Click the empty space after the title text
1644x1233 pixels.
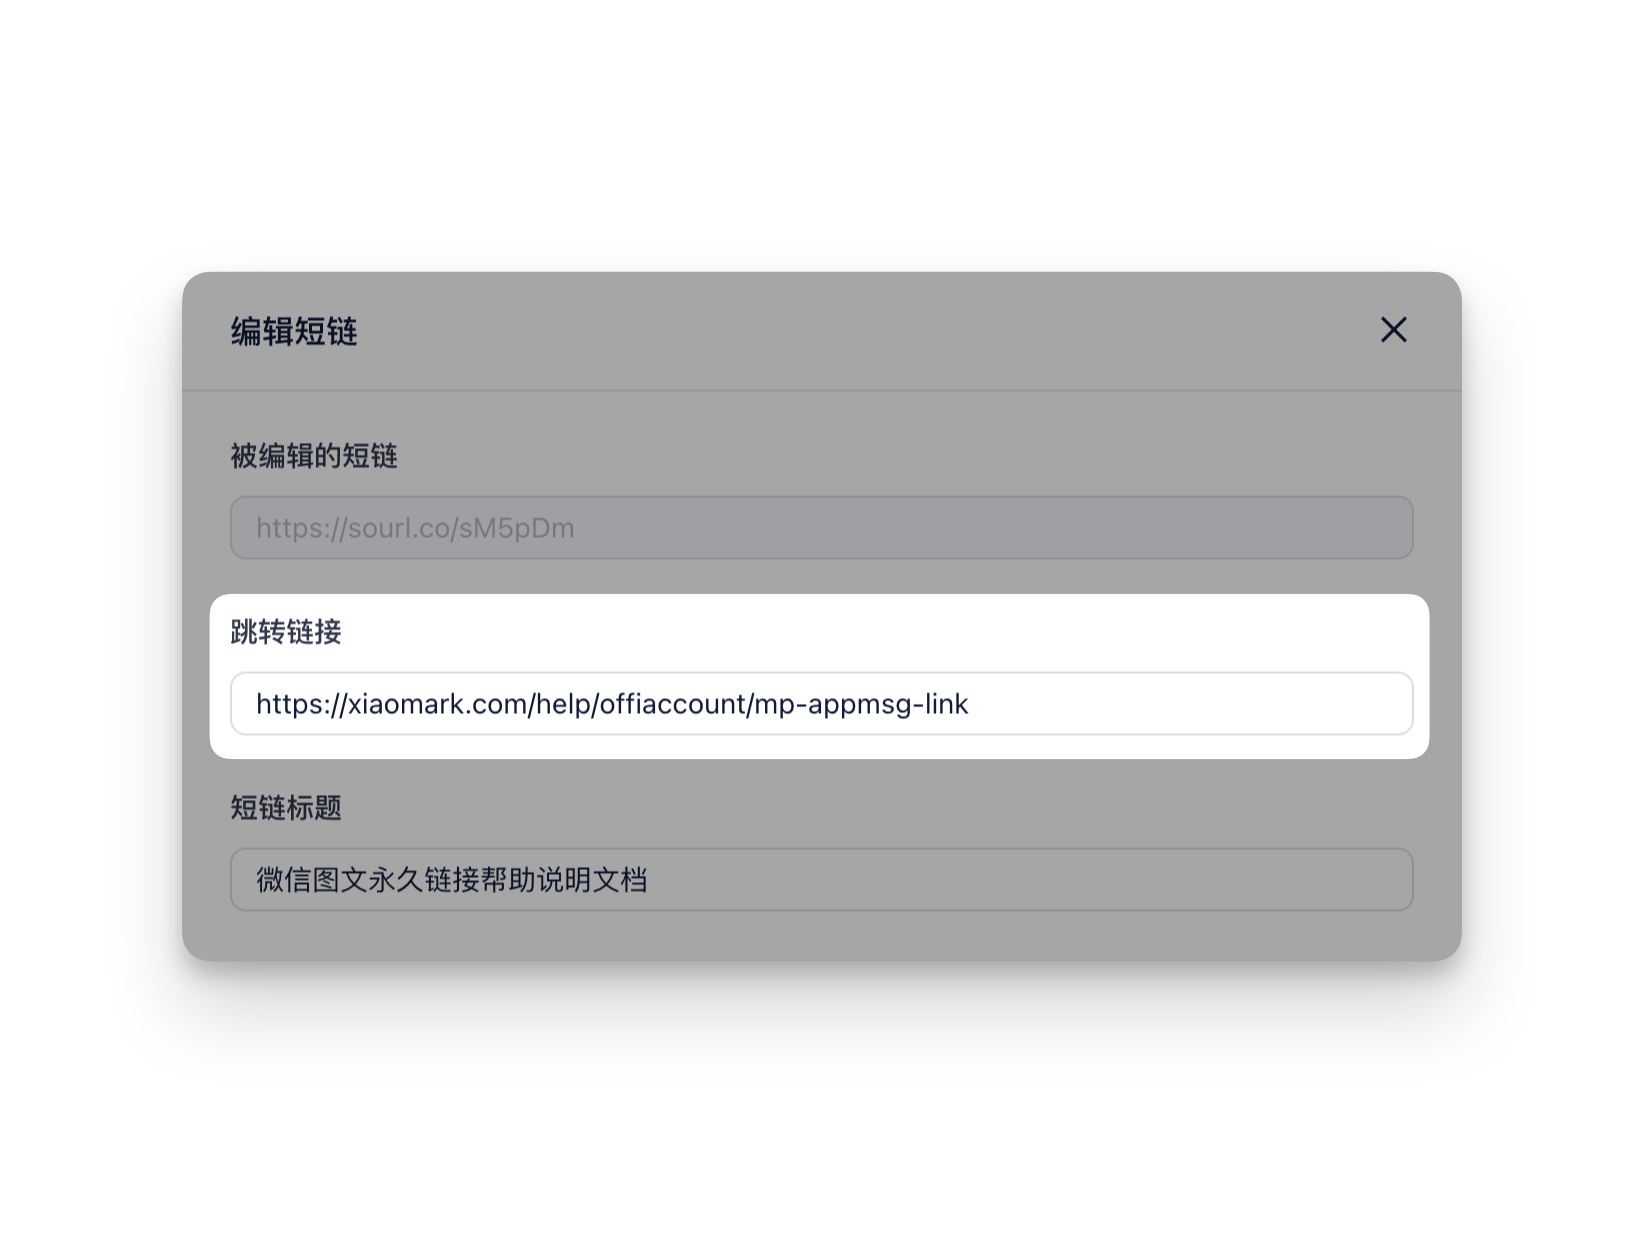tap(1030, 880)
